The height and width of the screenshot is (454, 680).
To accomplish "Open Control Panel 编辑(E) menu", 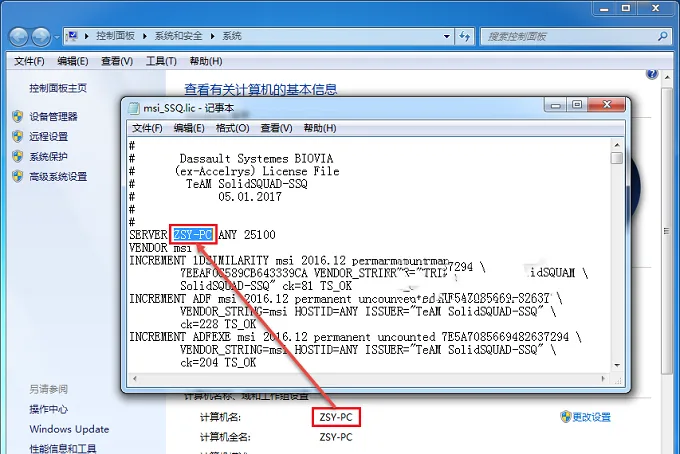I will (x=73, y=61).
